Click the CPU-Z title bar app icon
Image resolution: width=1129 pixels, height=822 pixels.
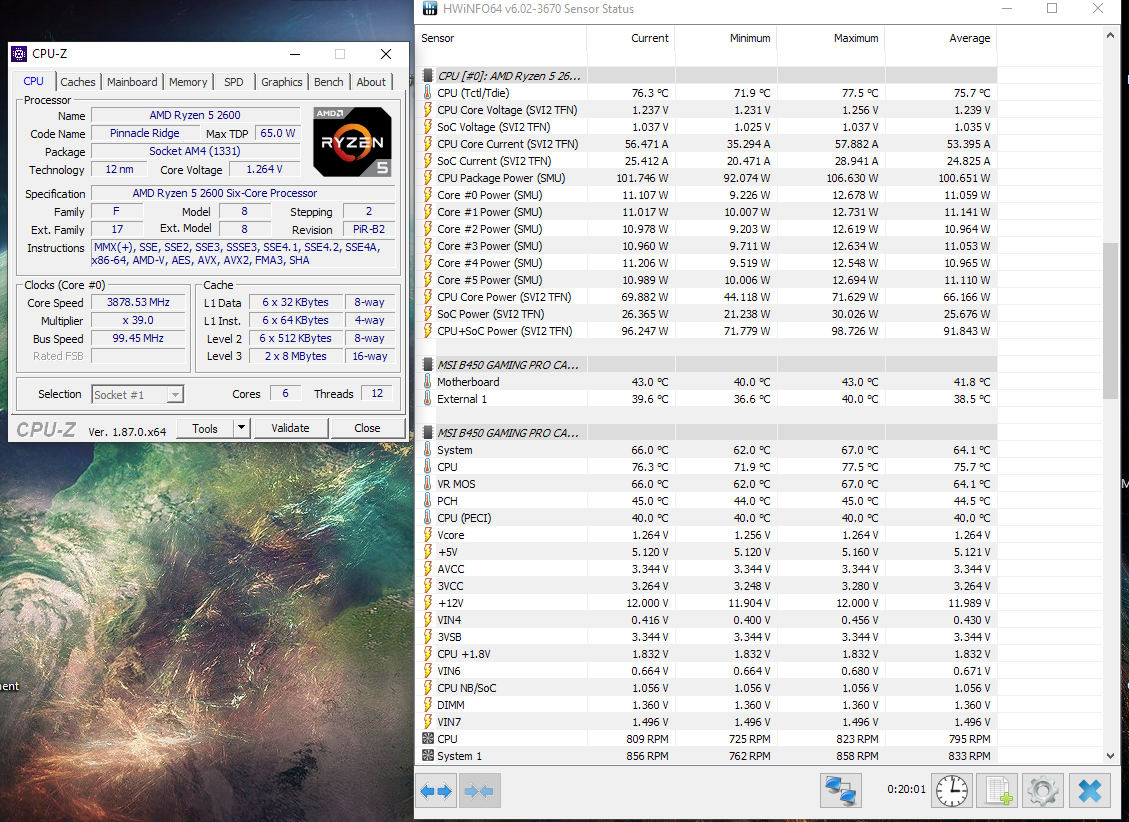(19, 54)
